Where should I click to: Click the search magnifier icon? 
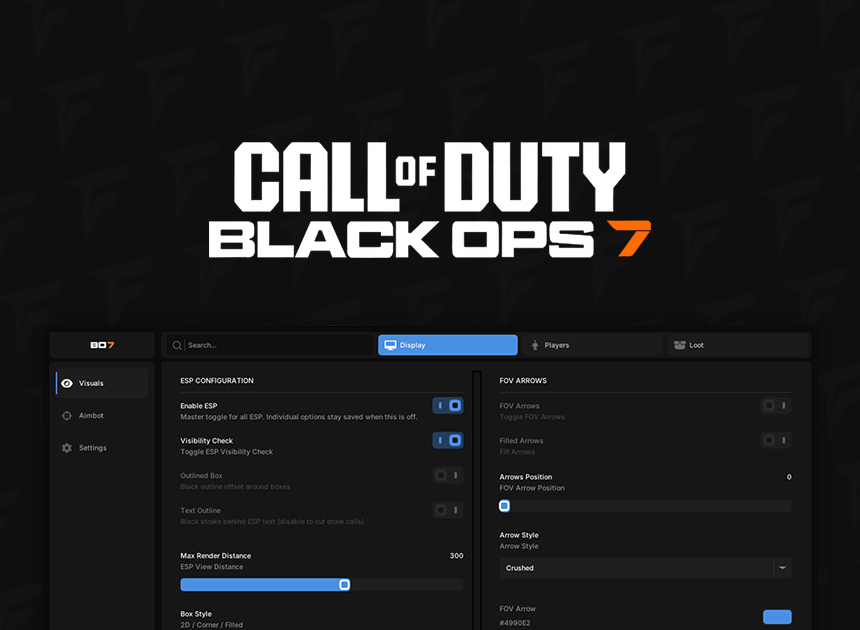(x=177, y=345)
